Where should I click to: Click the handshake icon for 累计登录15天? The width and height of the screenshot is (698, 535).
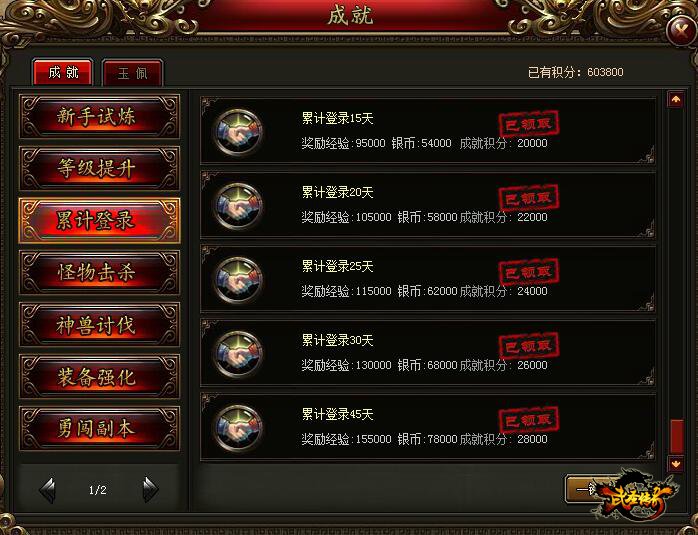coord(238,132)
